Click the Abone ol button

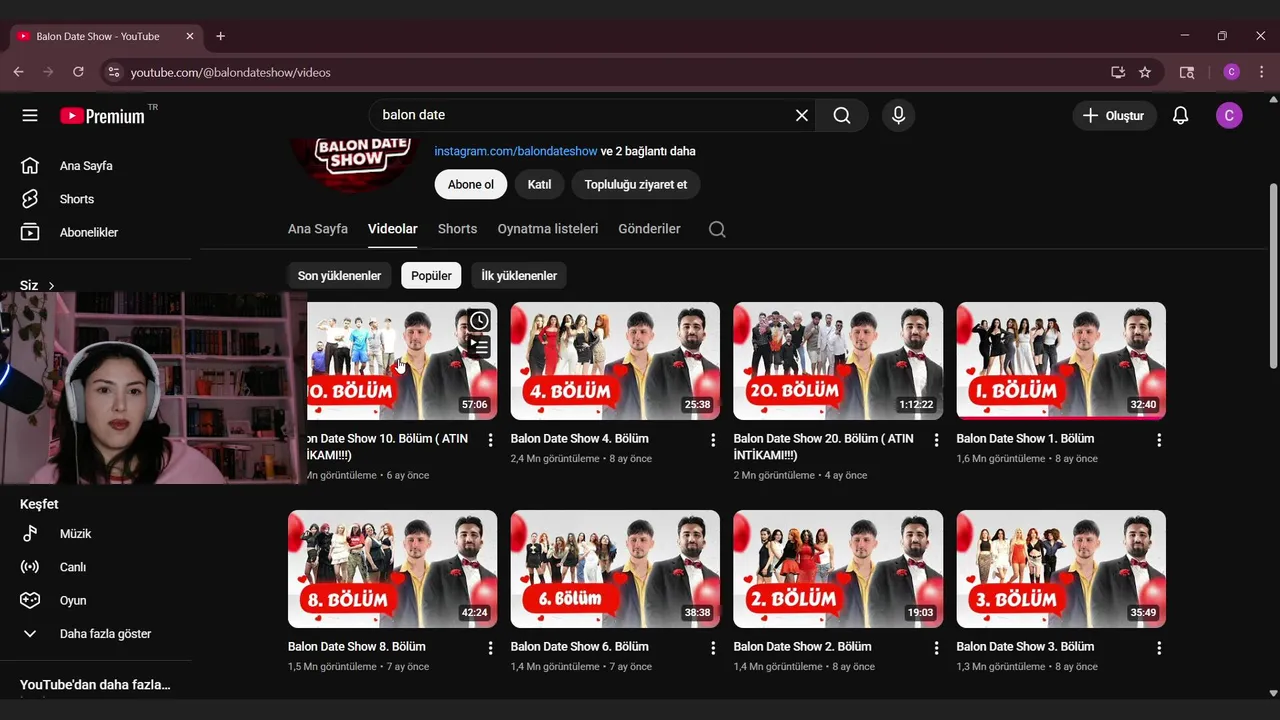coord(471,185)
